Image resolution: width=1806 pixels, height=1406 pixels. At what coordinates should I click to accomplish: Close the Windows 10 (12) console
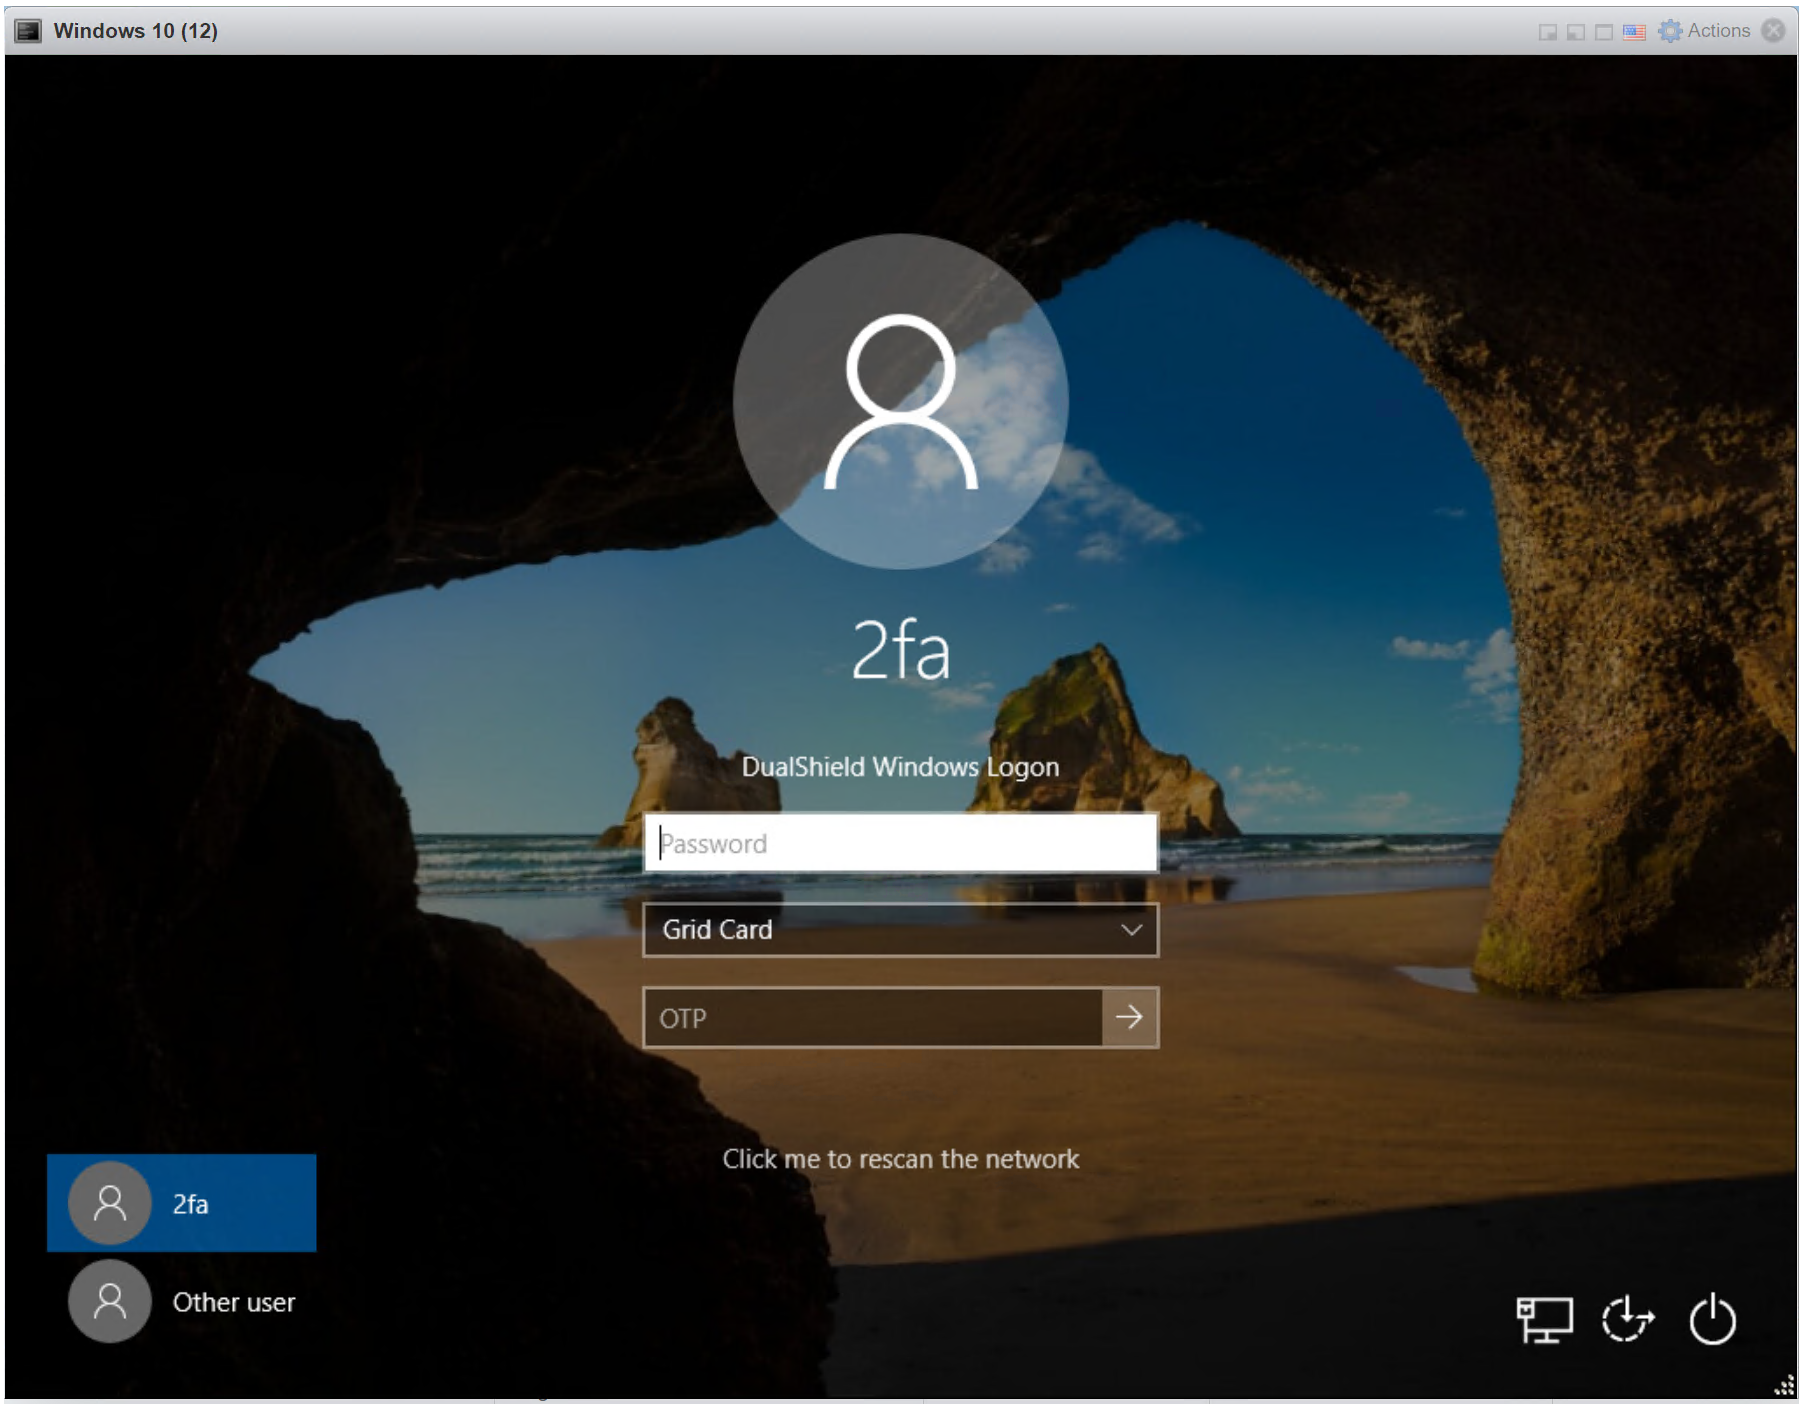click(x=1773, y=31)
